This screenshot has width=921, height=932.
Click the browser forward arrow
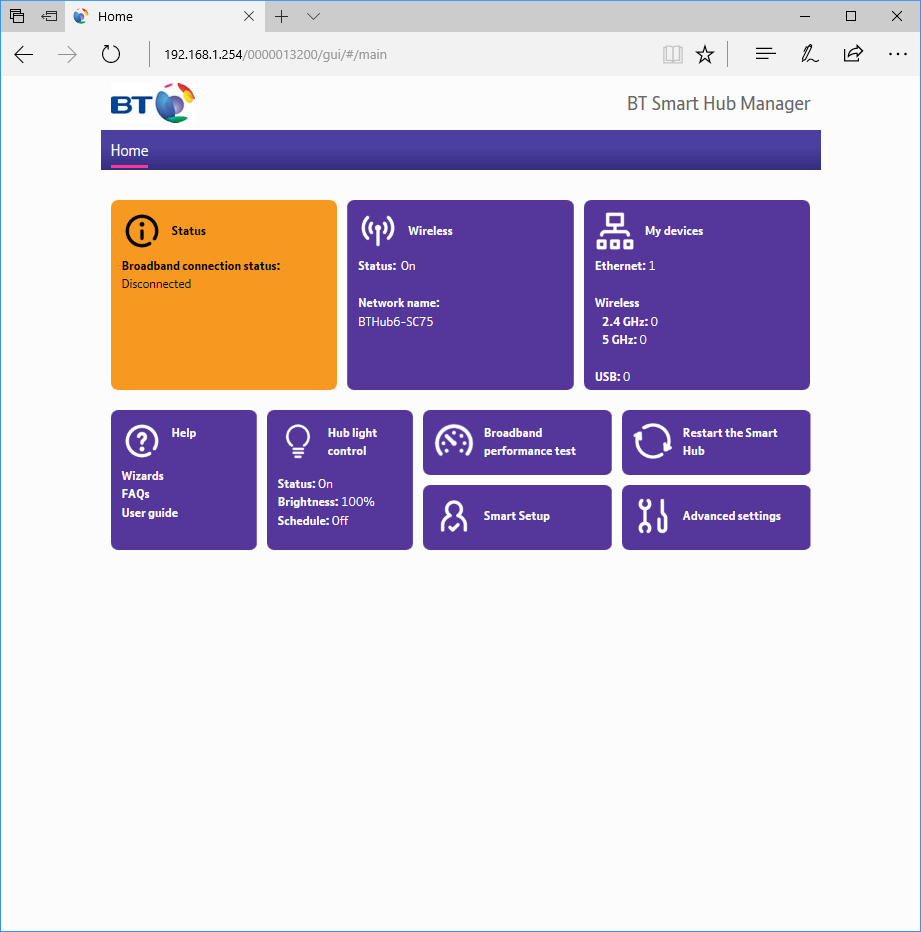67,55
